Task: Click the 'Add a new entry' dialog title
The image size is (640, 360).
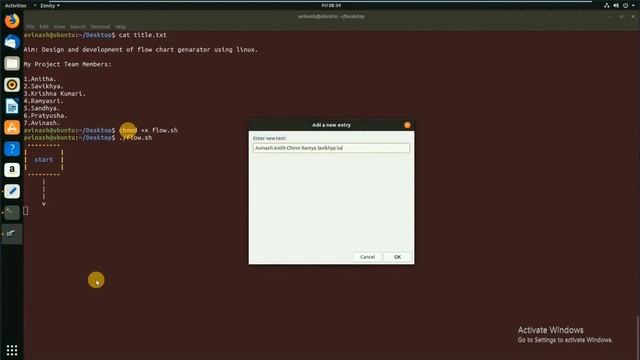Action: tap(331, 125)
